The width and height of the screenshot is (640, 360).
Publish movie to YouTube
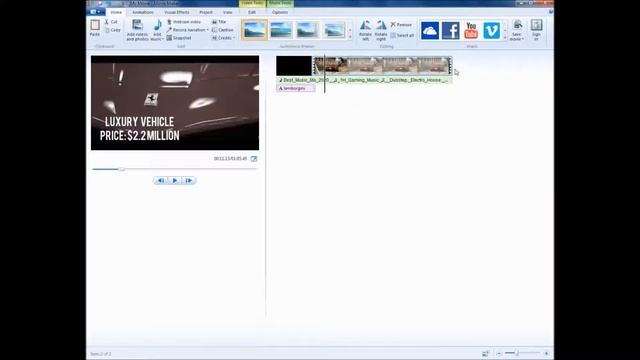471,31
